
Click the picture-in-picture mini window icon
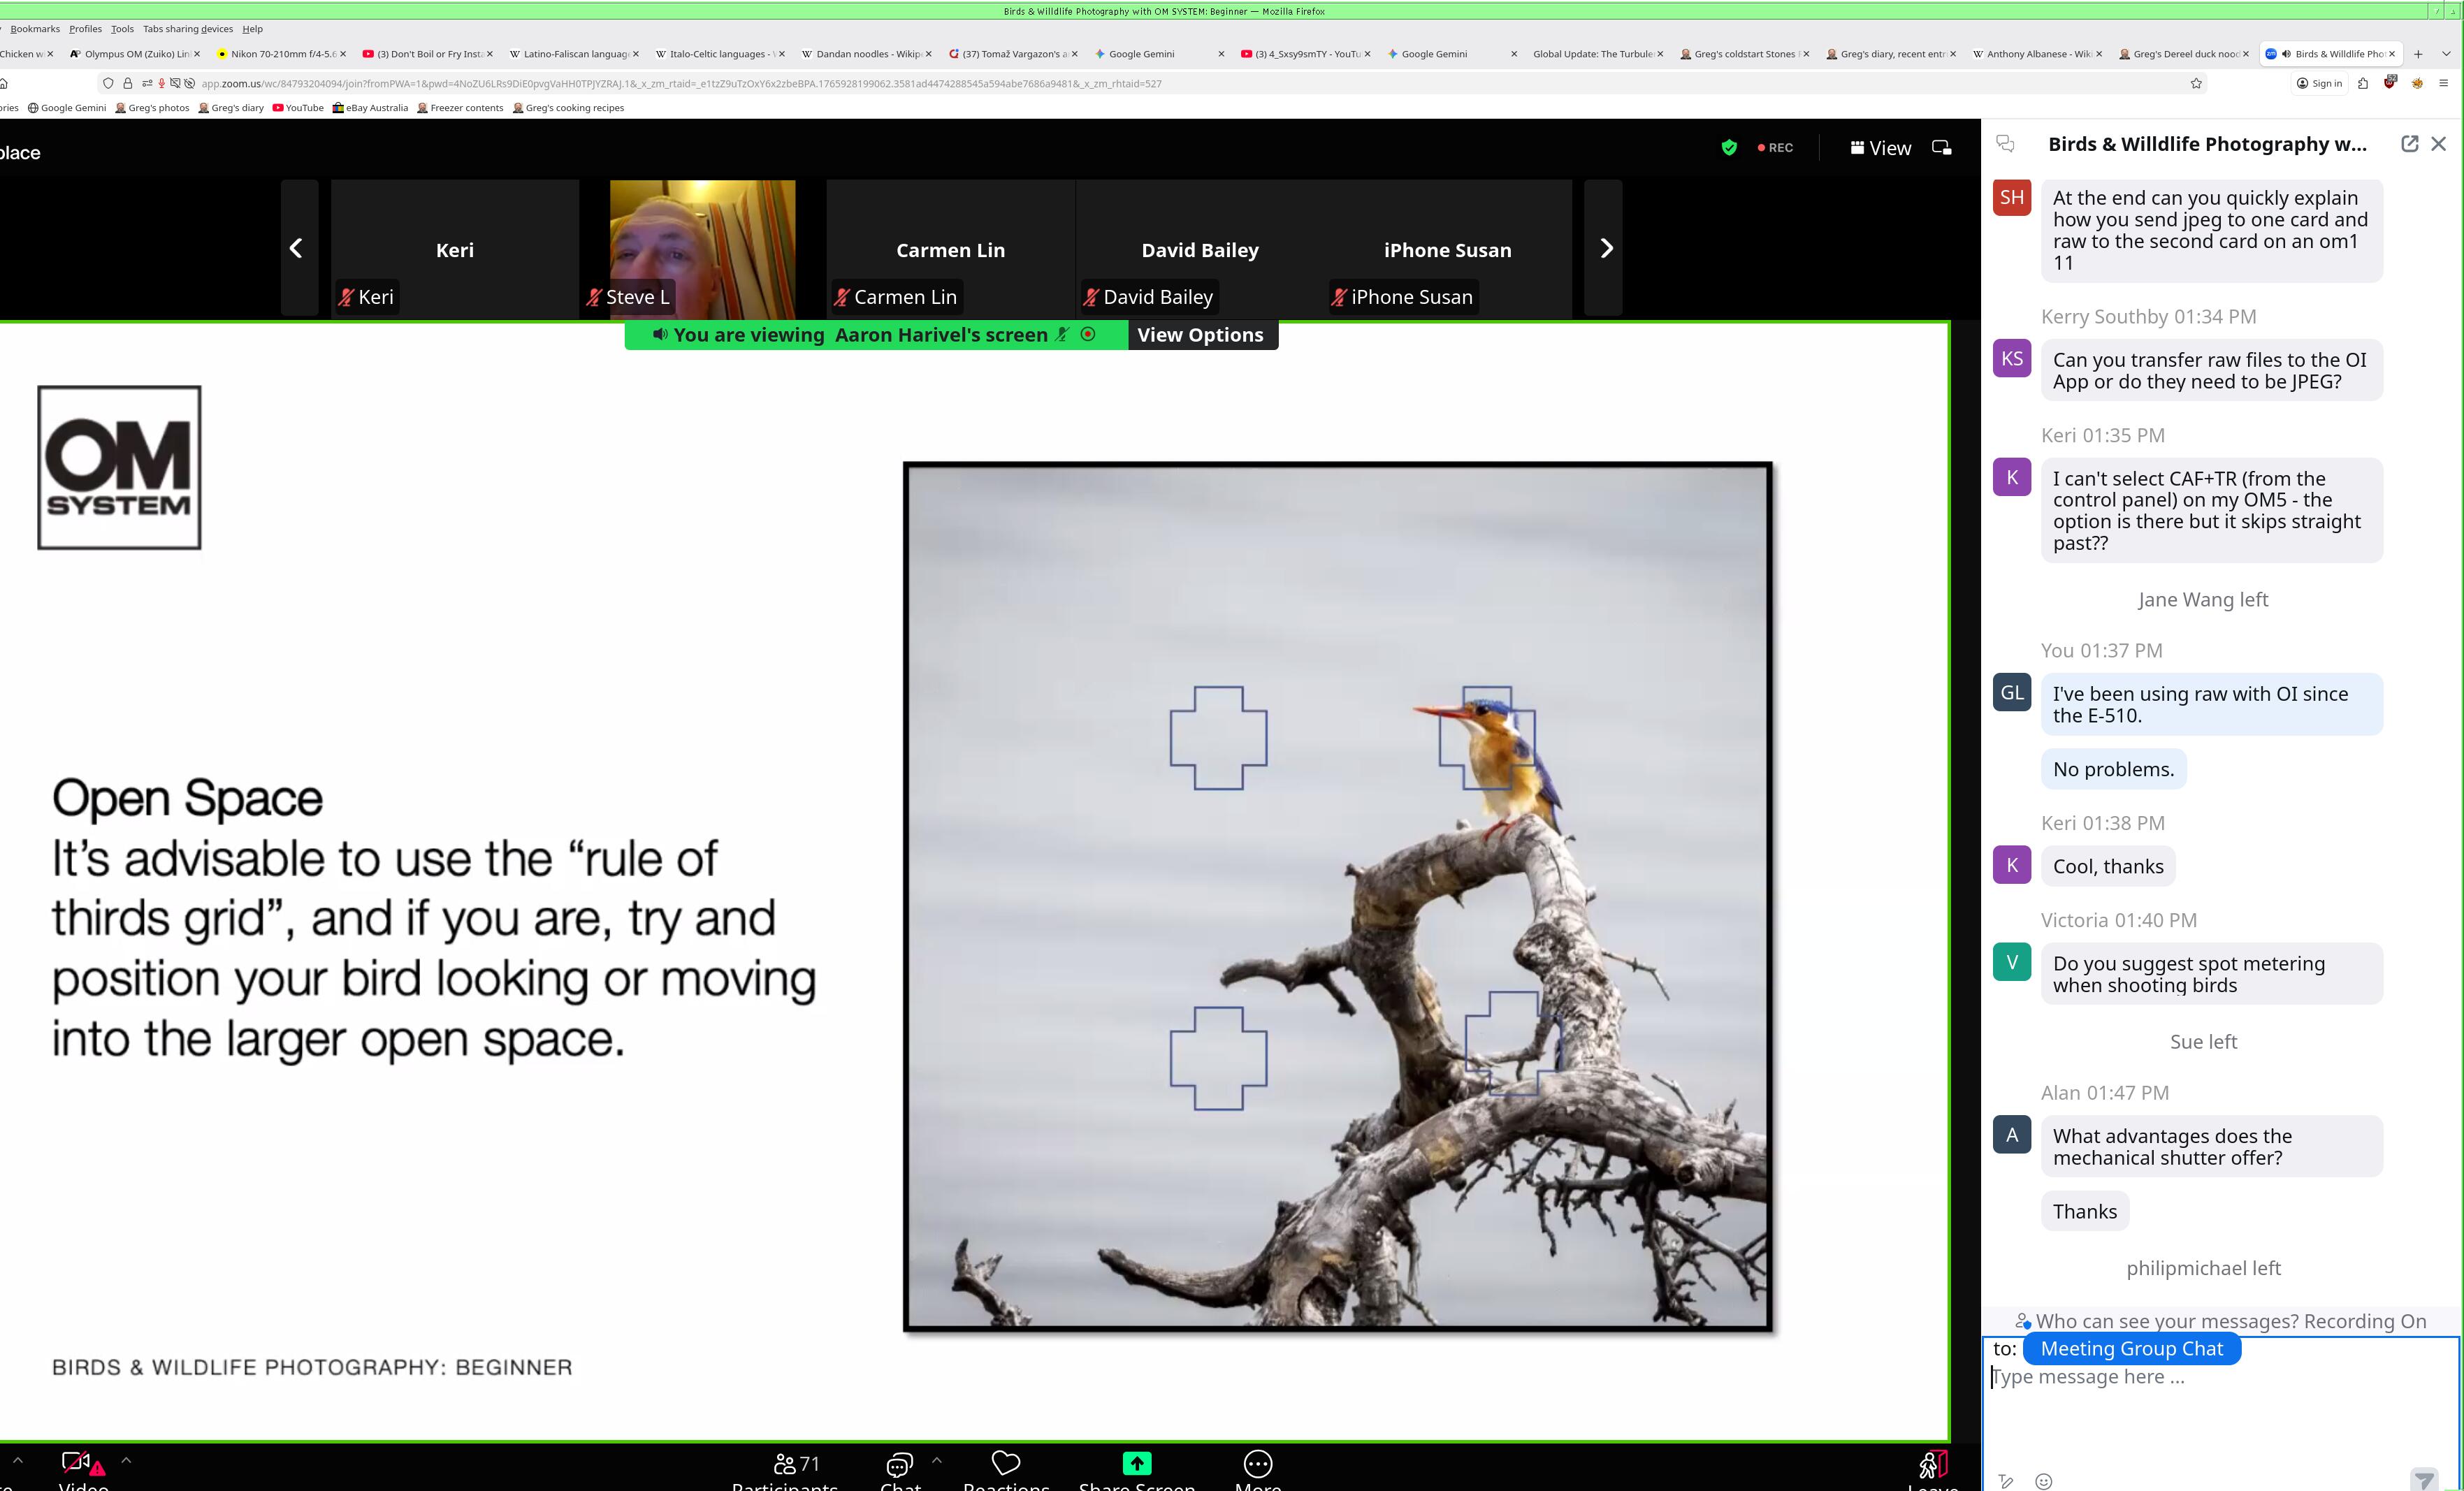[1941, 148]
